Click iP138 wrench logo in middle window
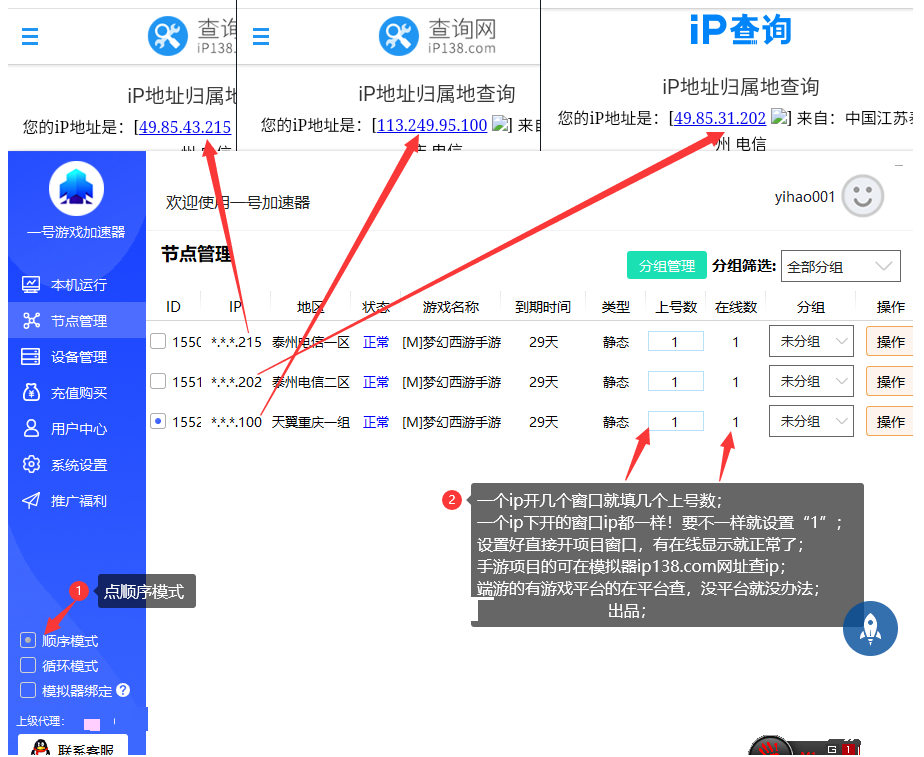The height and width of the screenshot is (757, 924). click(x=398, y=36)
